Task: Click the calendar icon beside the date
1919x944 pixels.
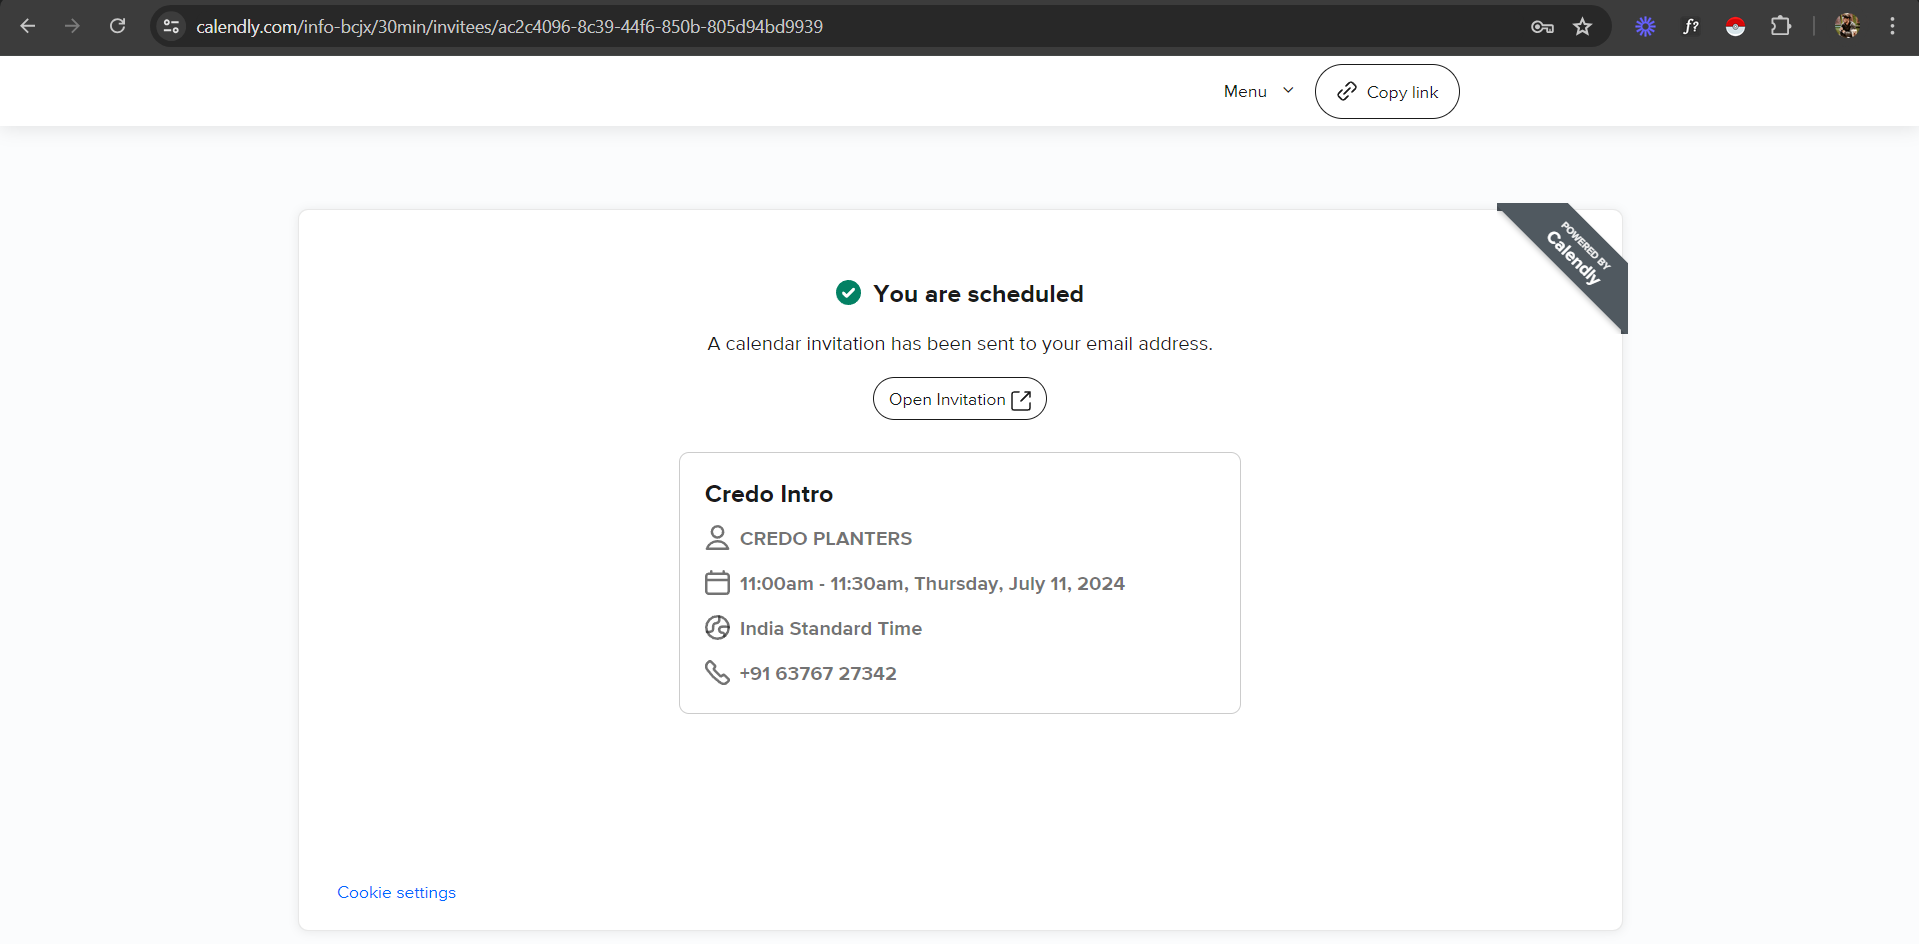Action: (717, 583)
